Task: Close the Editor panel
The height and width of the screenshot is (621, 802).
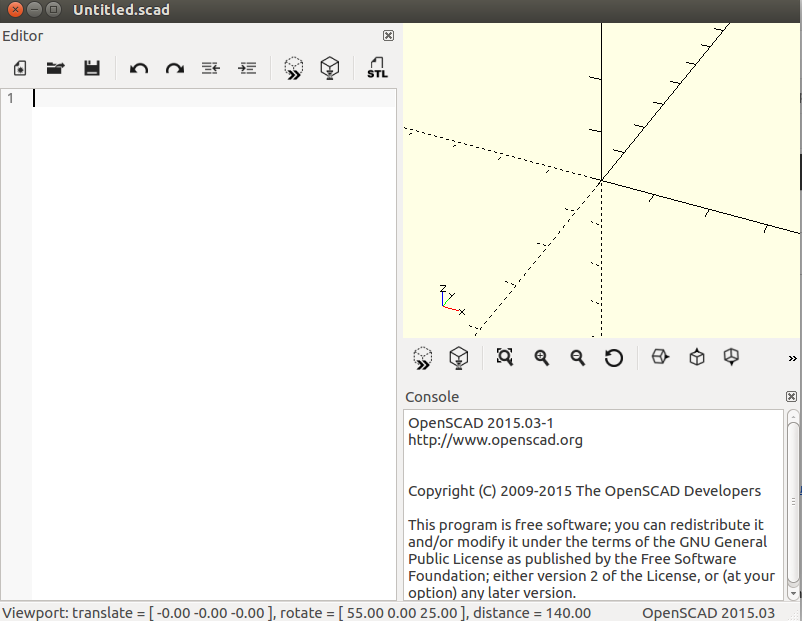Action: click(388, 35)
